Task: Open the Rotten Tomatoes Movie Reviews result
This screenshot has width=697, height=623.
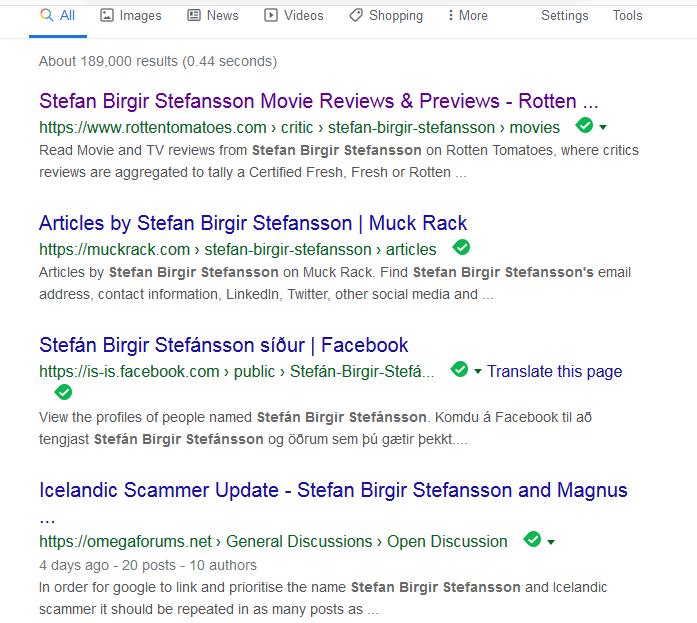Action: point(318,101)
